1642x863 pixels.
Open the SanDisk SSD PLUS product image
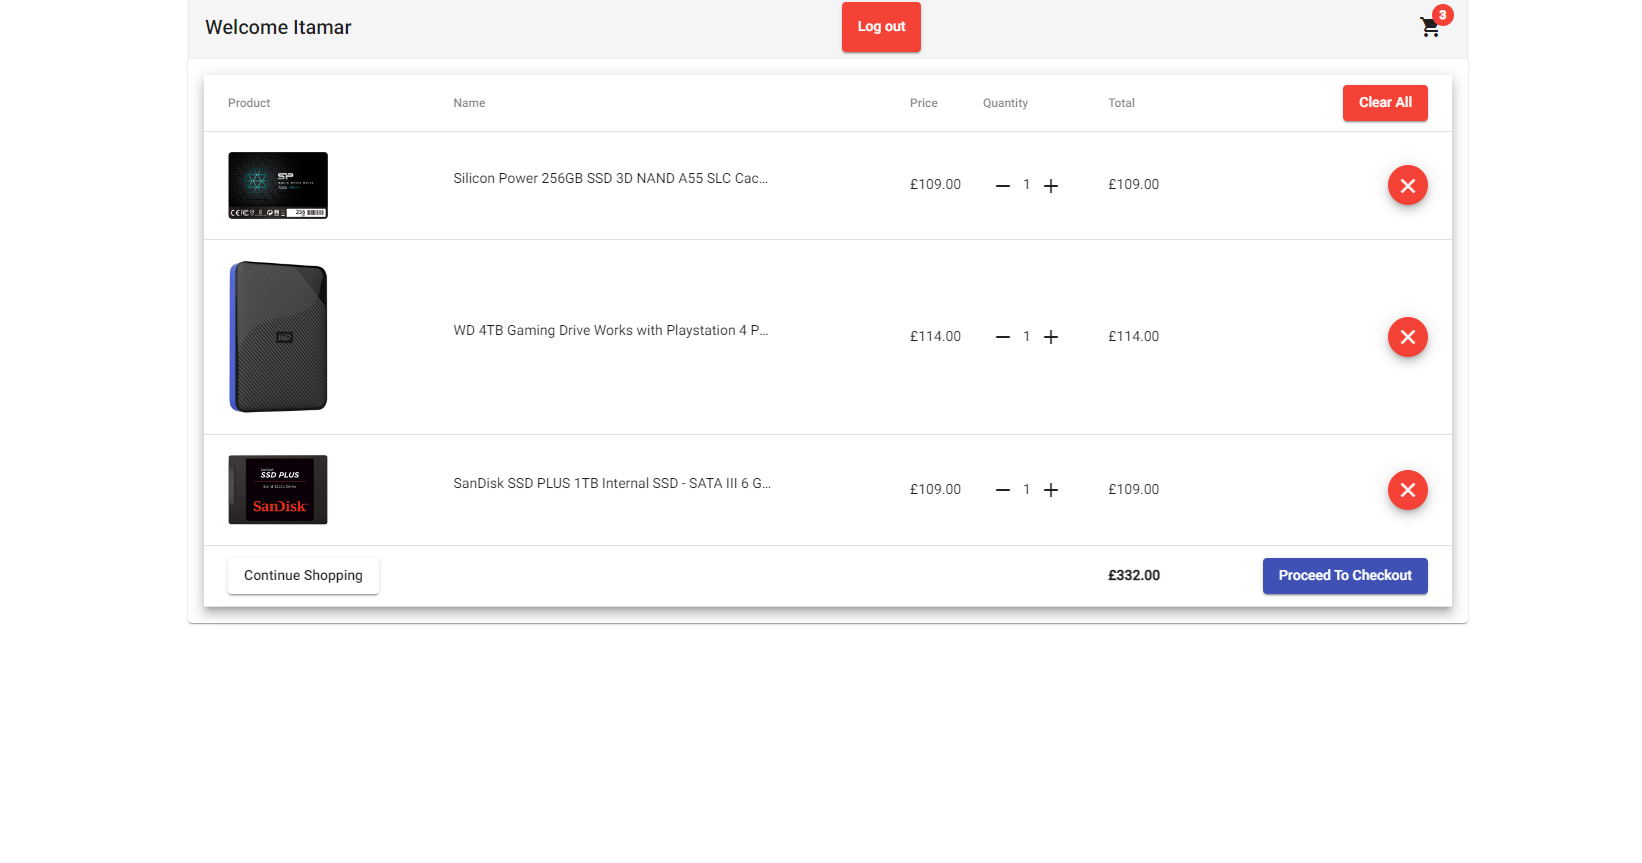[x=278, y=490]
